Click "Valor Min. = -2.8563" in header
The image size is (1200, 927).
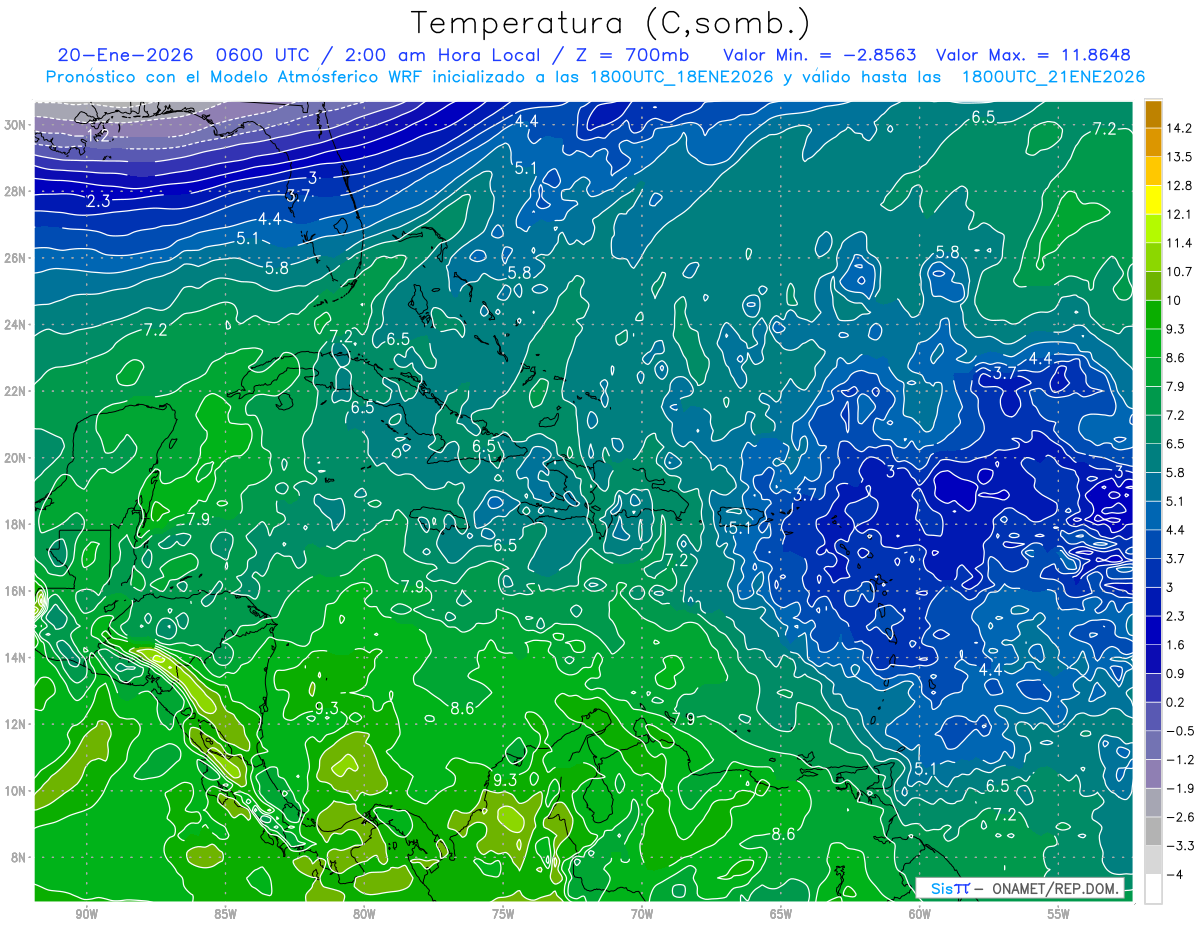tap(819, 55)
